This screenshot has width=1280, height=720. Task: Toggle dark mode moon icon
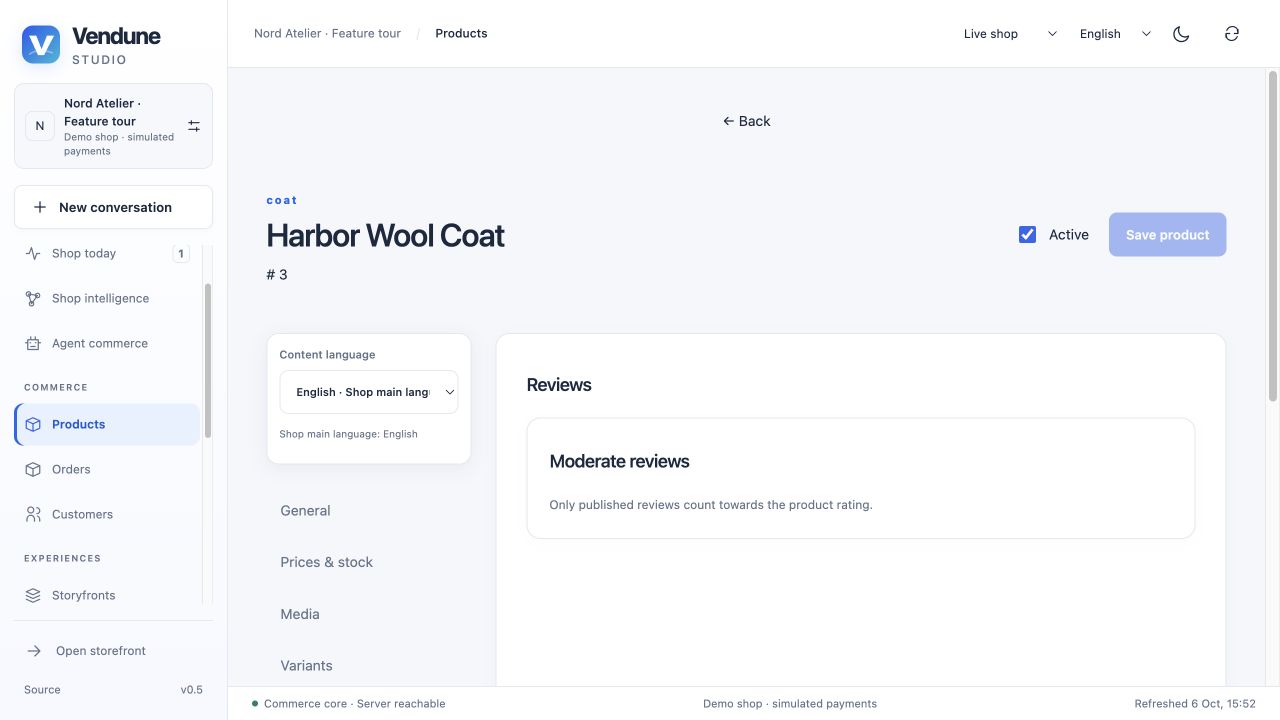click(x=1181, y=34)
